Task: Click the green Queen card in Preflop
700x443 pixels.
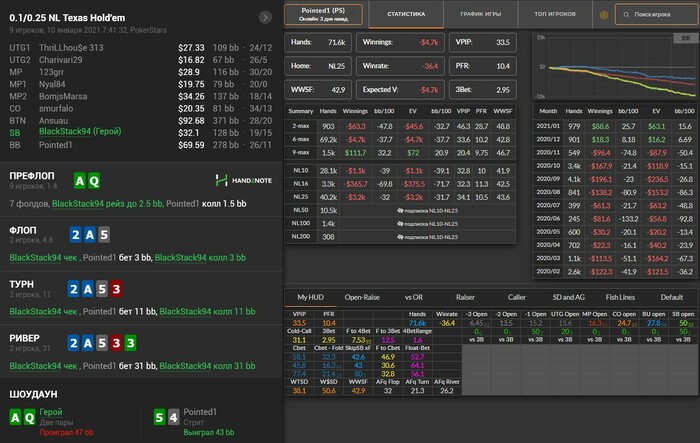Action: point(94,181)
